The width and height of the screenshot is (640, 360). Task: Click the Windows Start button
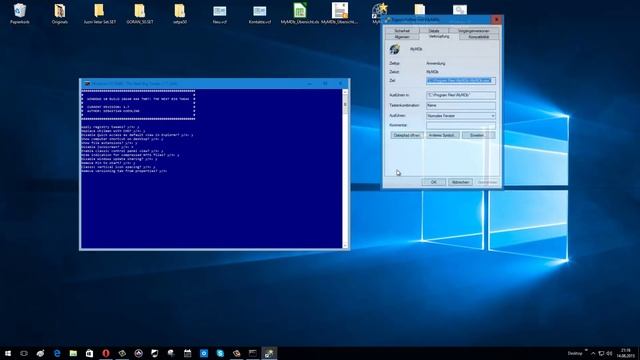8,353
